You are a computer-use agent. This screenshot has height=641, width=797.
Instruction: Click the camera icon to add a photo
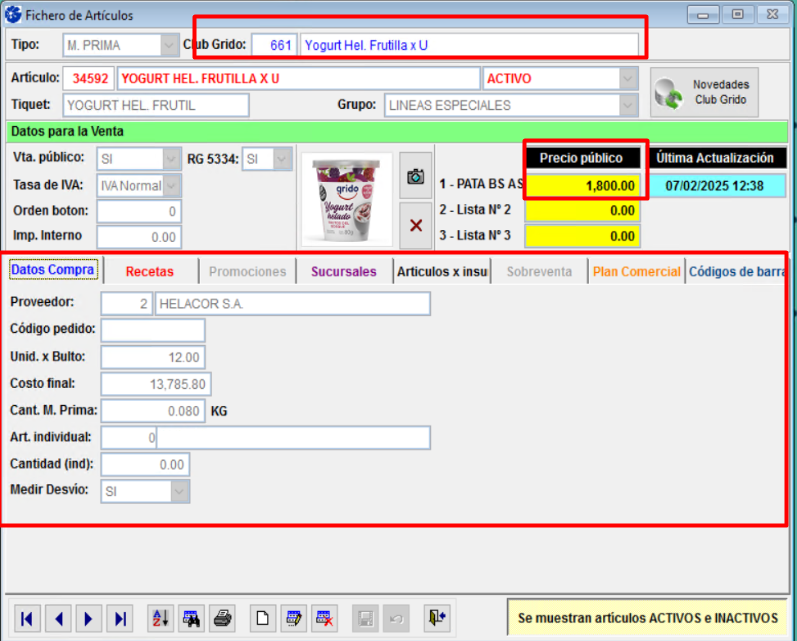point(416,176)
